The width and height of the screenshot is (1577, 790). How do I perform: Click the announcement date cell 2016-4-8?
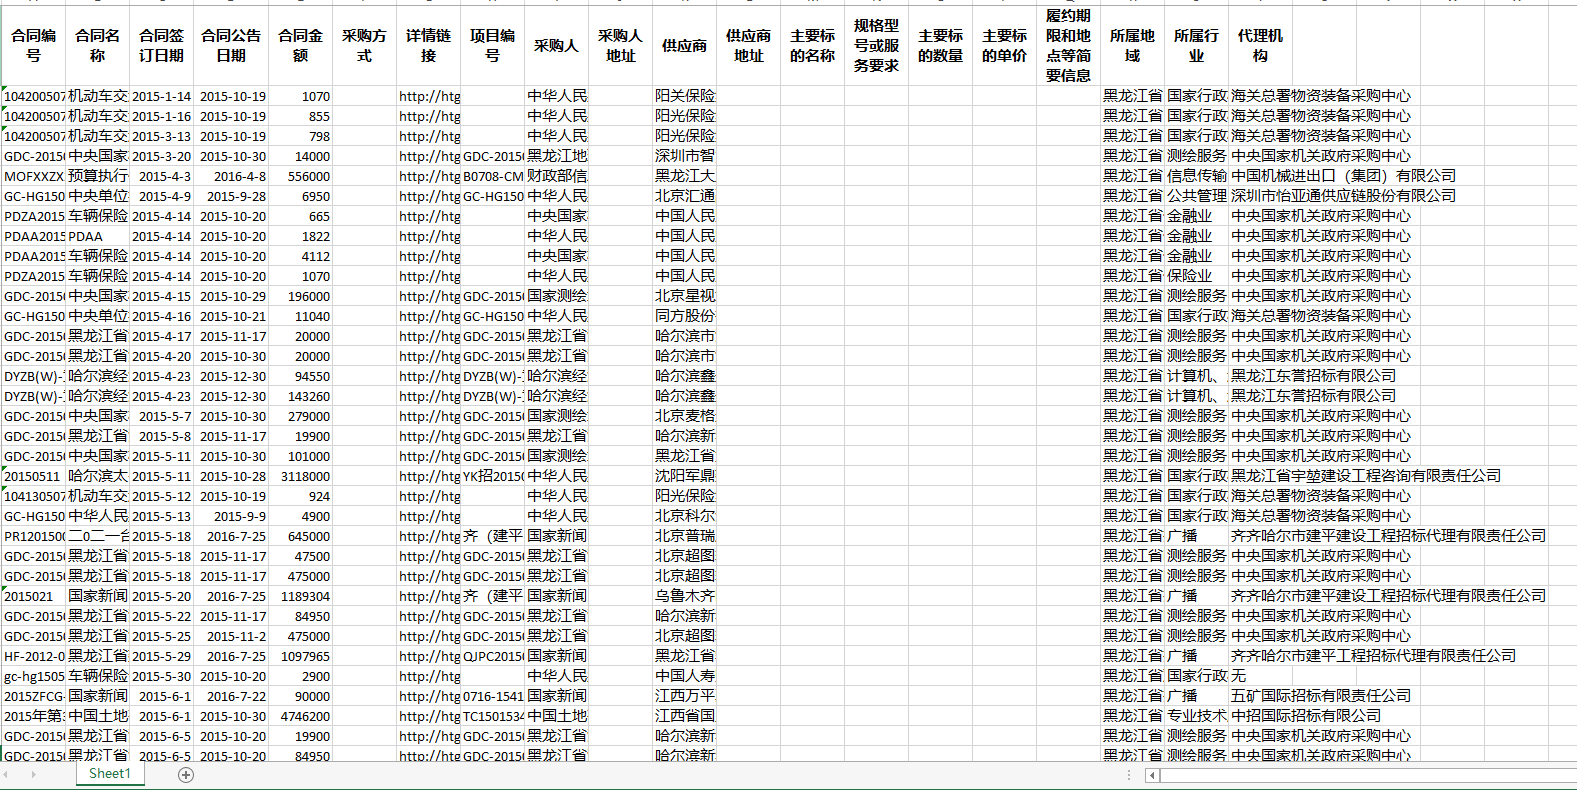231,176
